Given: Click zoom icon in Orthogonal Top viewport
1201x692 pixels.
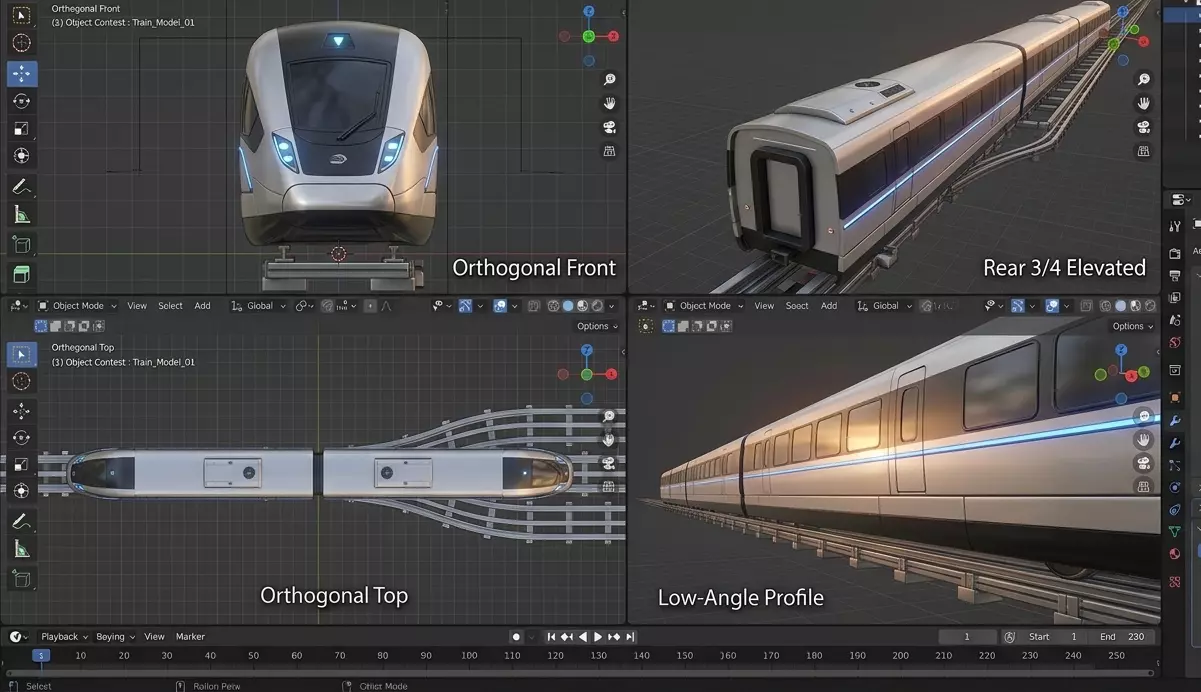Looking at the screenshot, I should tap(609, 416).
